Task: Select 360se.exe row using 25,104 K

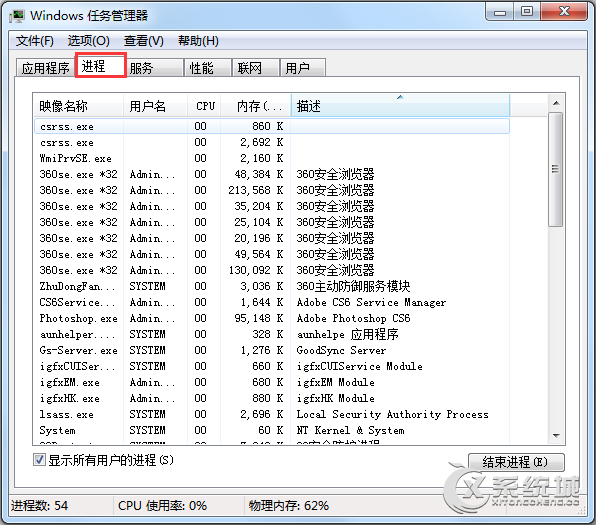Action: (272, 222)
